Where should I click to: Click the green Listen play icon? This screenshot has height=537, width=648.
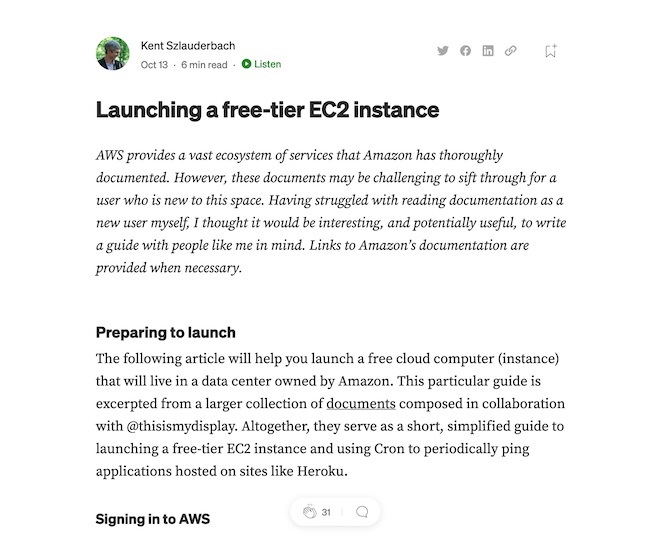[x=246, y=64]
